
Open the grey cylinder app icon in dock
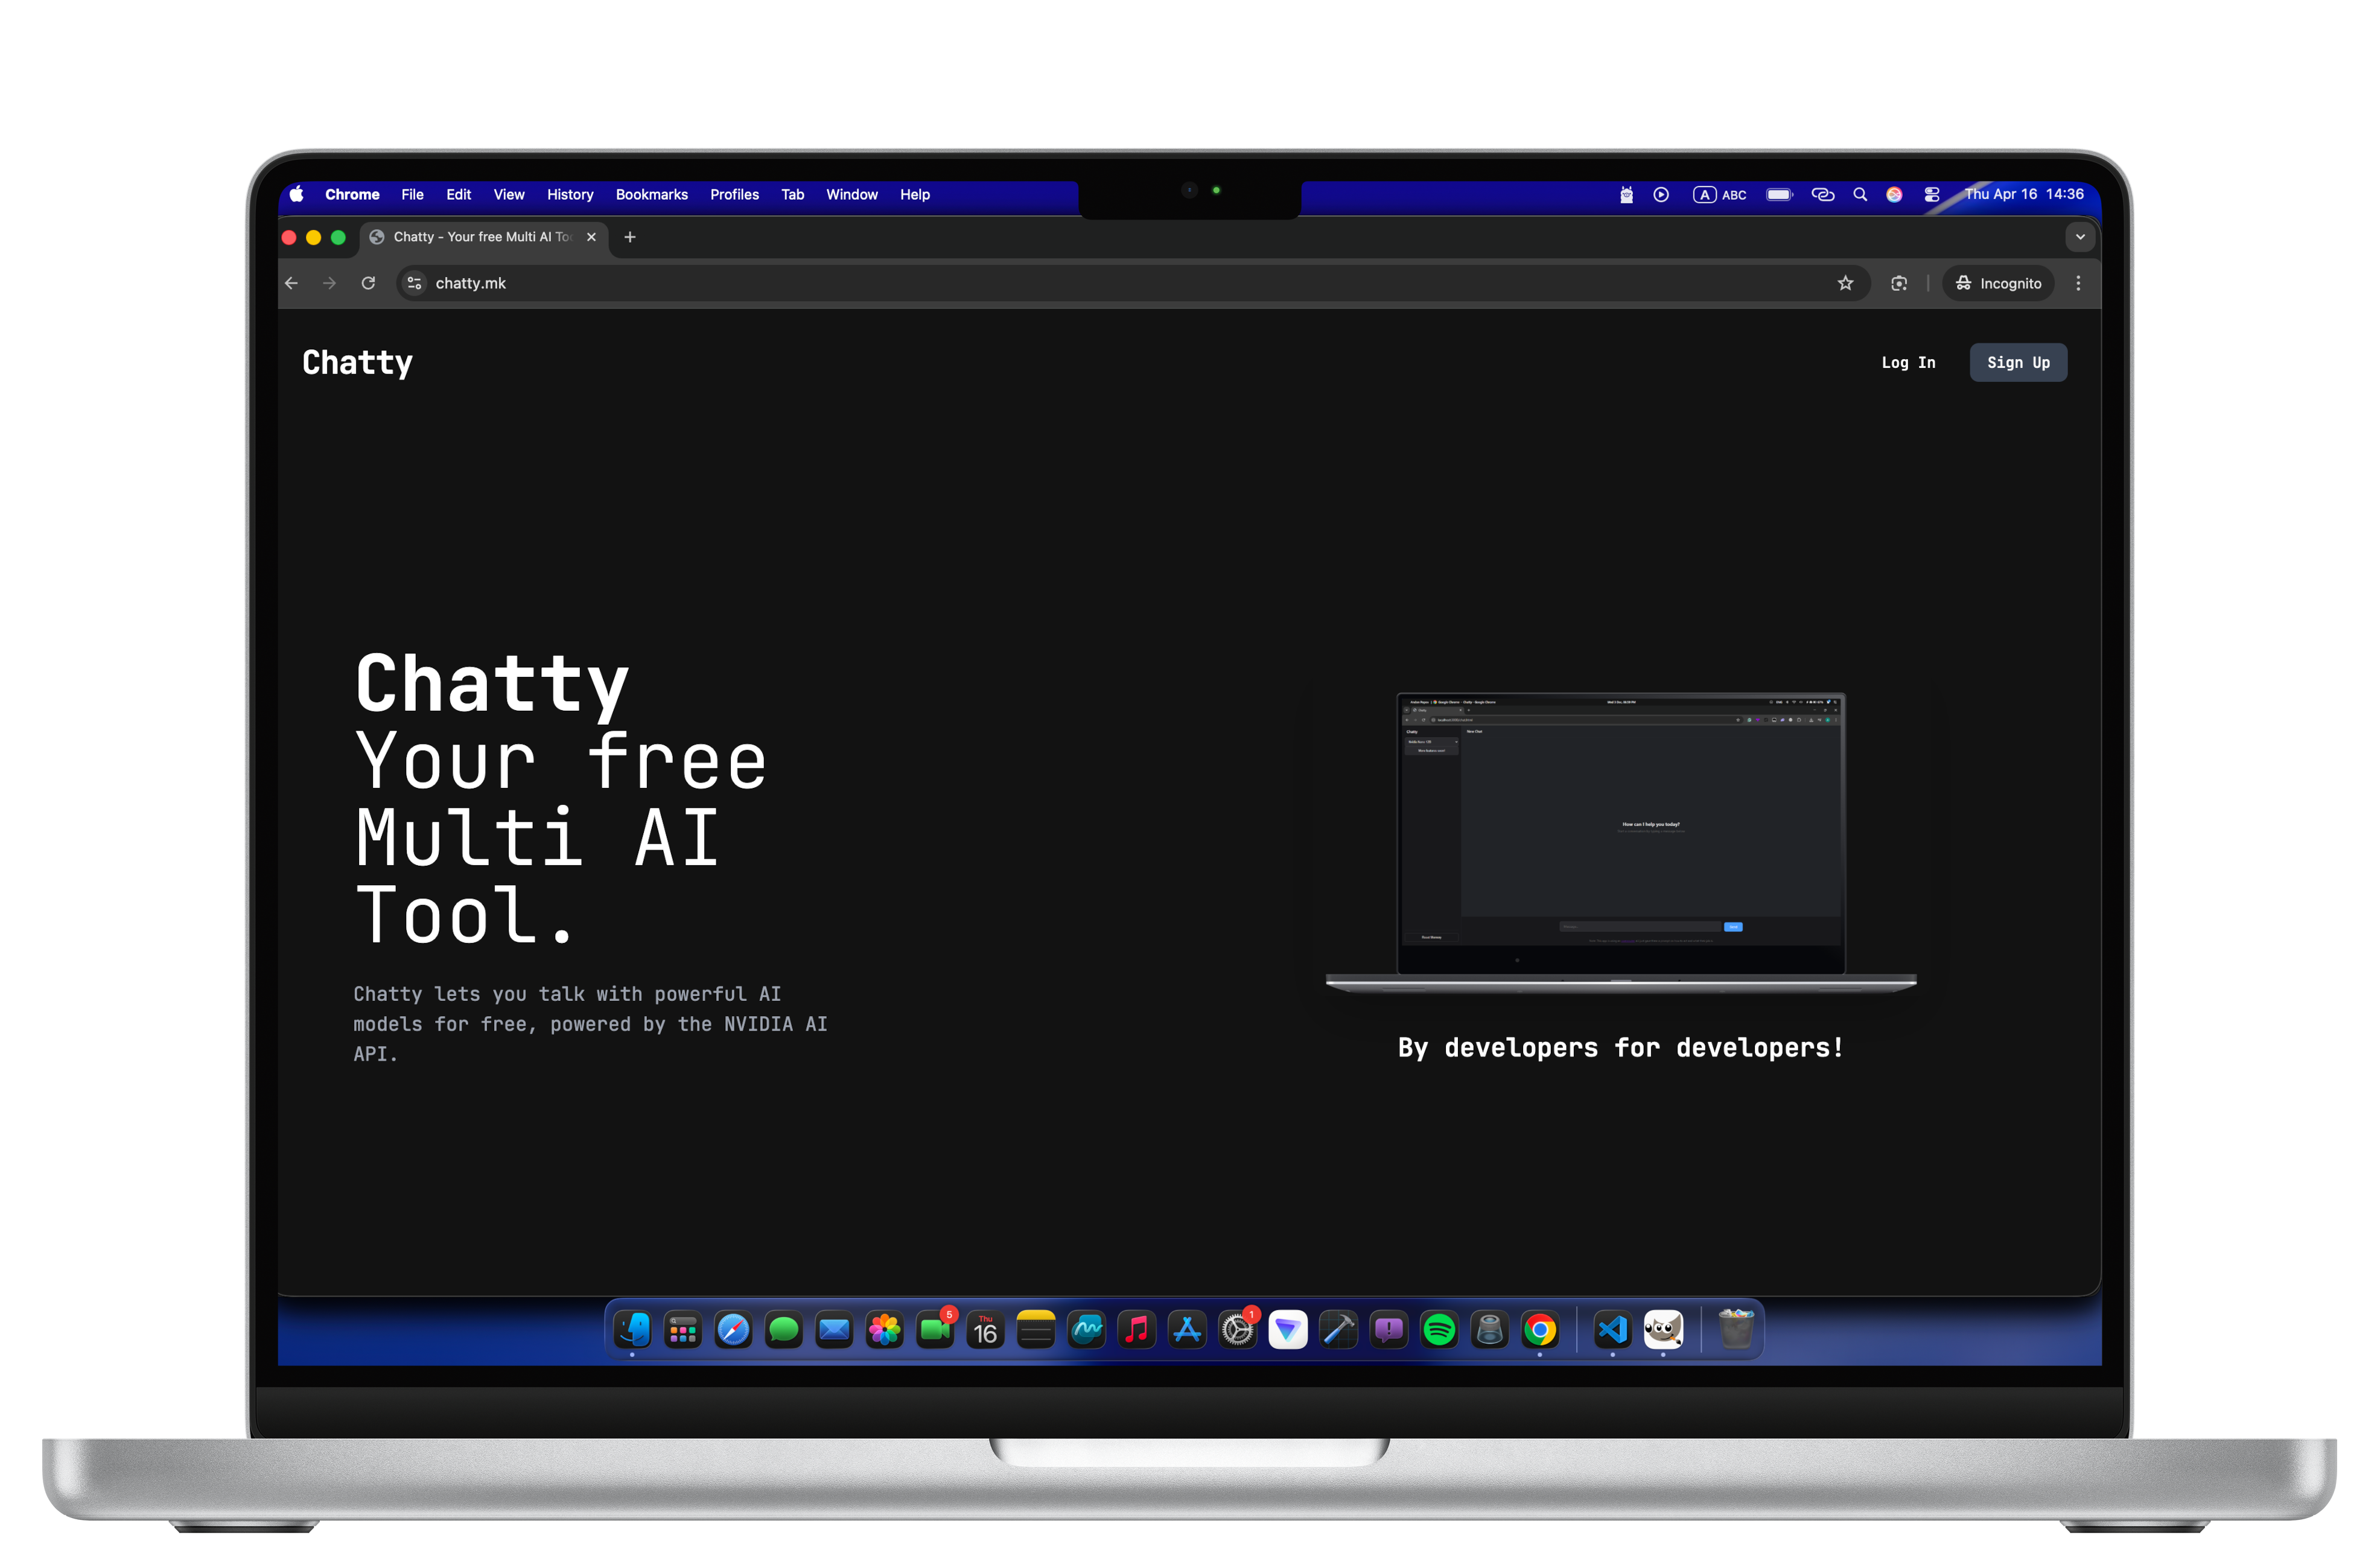coord(1490,1330)
